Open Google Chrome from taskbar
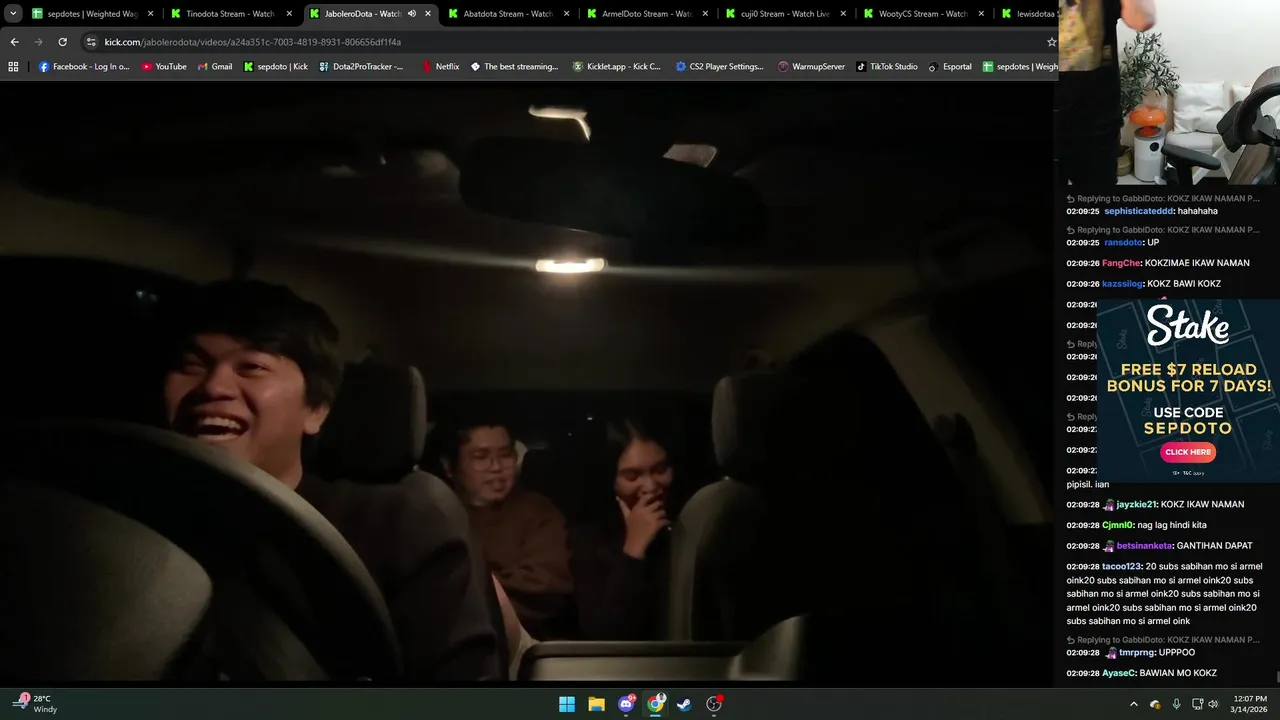Viewport: 1280px width, 720px height. 655,704
